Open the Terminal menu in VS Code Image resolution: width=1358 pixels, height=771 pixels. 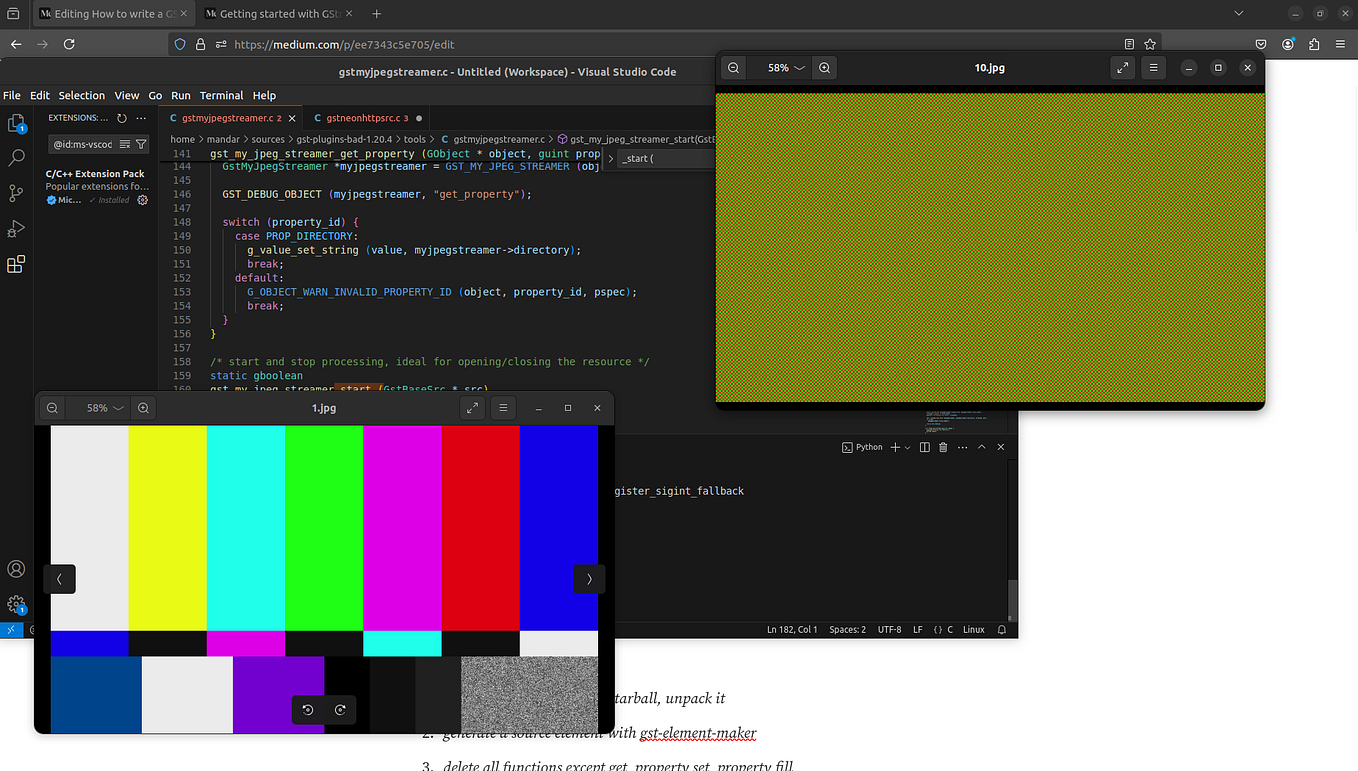coord(221,95)
